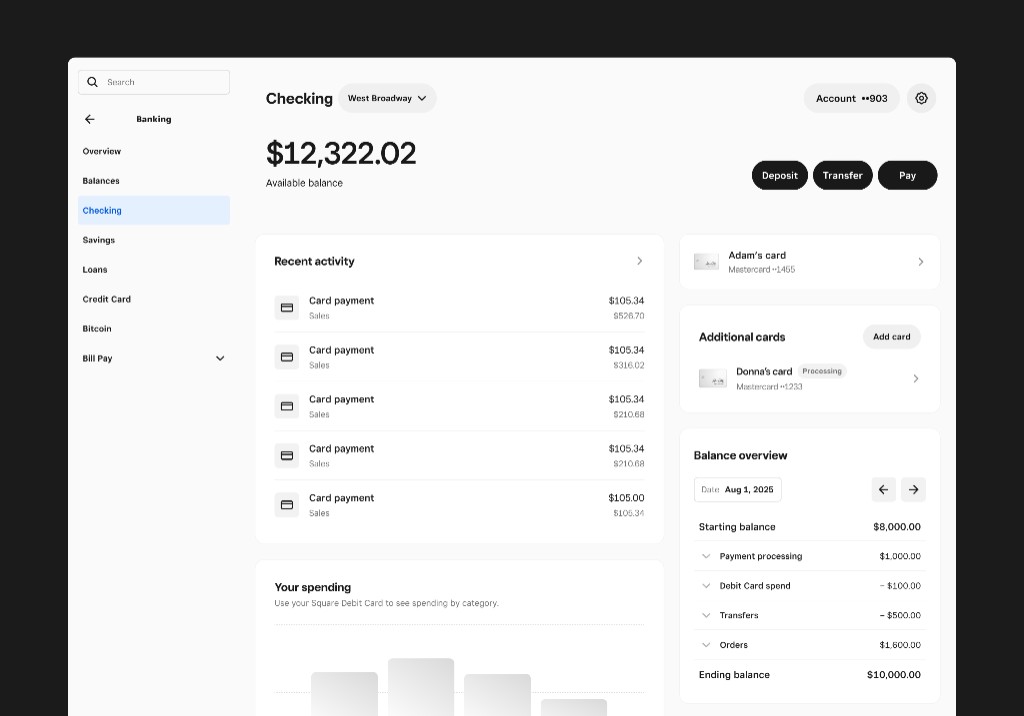This screenshot has height=716, width=1024.
Task: Expand the Bill Pay submenu chevron
Action: click(220, 358)
